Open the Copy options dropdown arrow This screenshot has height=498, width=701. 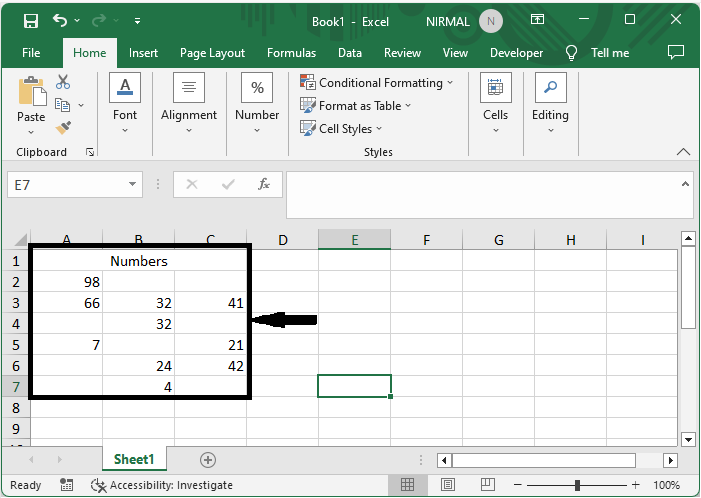point(81,106)
